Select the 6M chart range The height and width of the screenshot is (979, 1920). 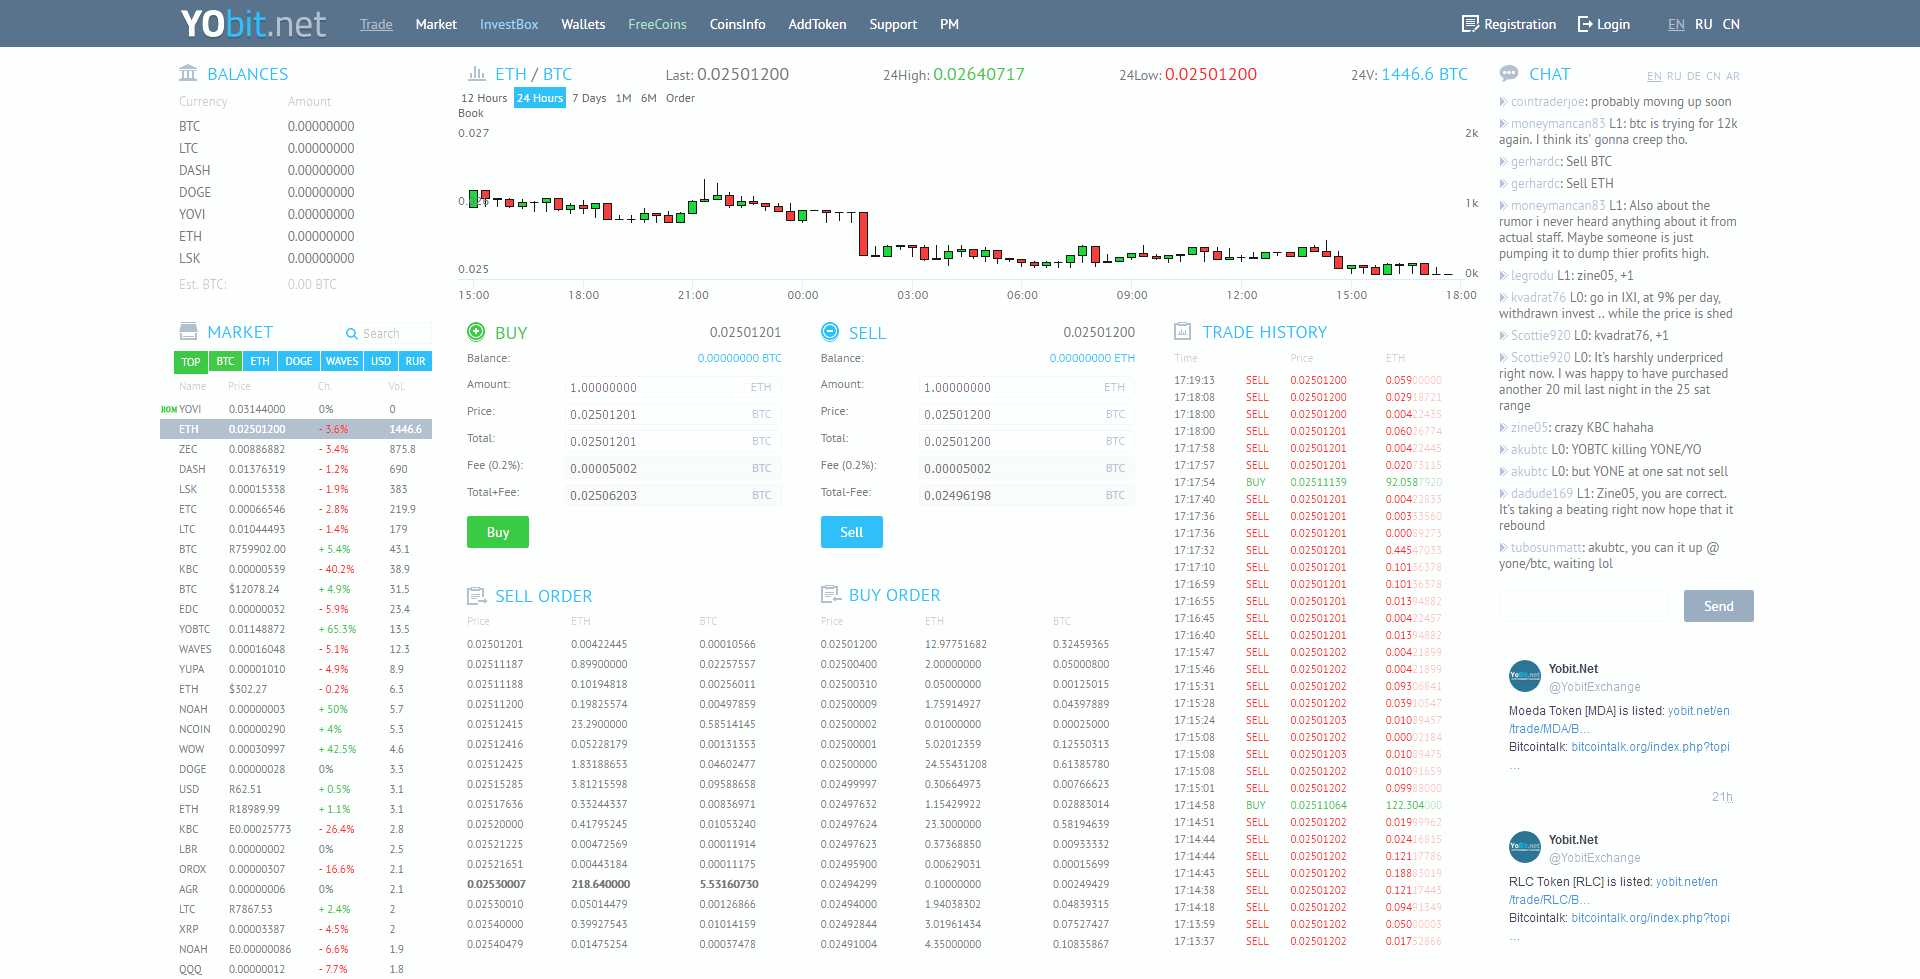click(x=649, y=98)
